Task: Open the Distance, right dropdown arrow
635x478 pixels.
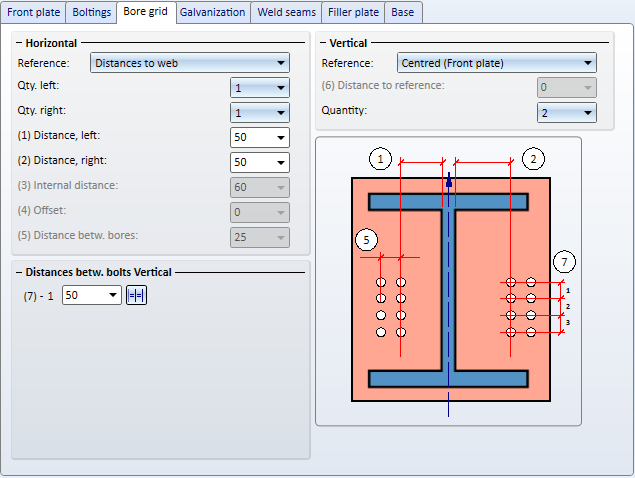Action: coord(281,162)
